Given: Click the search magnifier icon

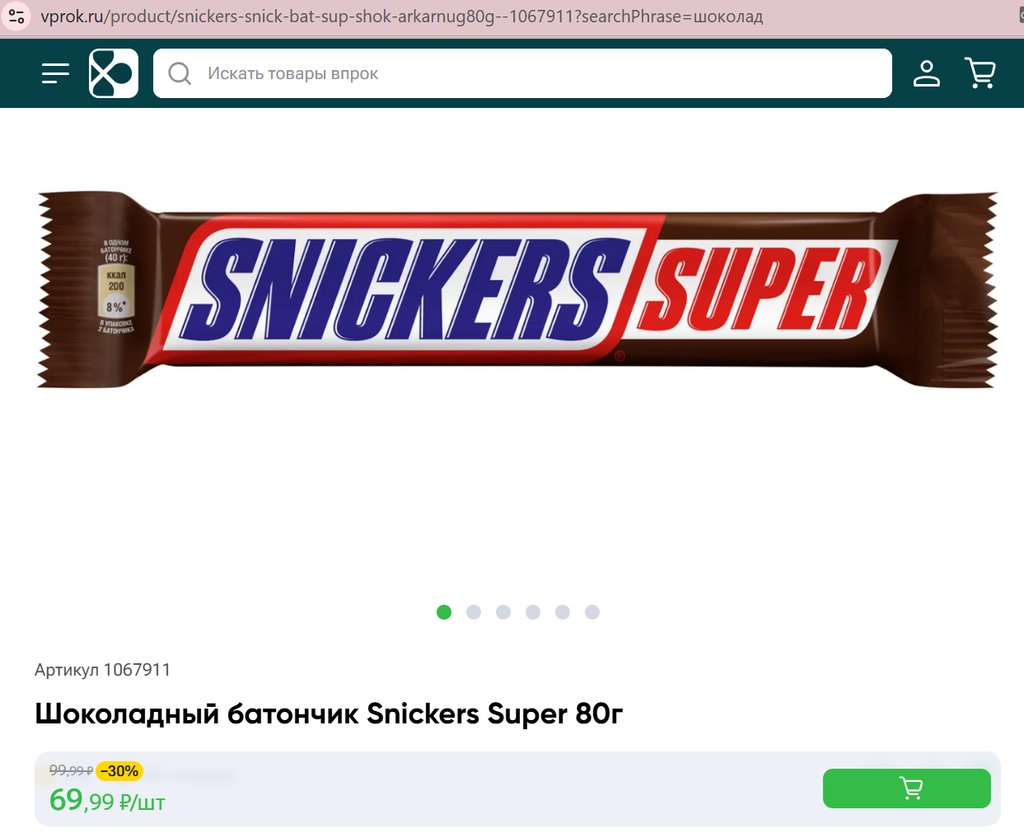Looking at the screenshot, I should click(180, 74).
